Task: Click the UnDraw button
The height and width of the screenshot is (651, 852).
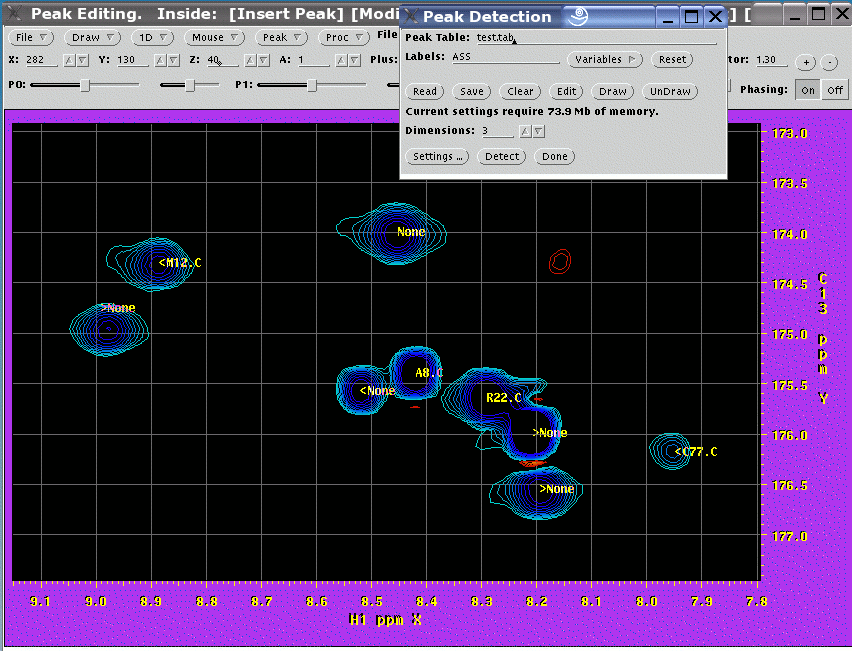Action: pos(670,91)
